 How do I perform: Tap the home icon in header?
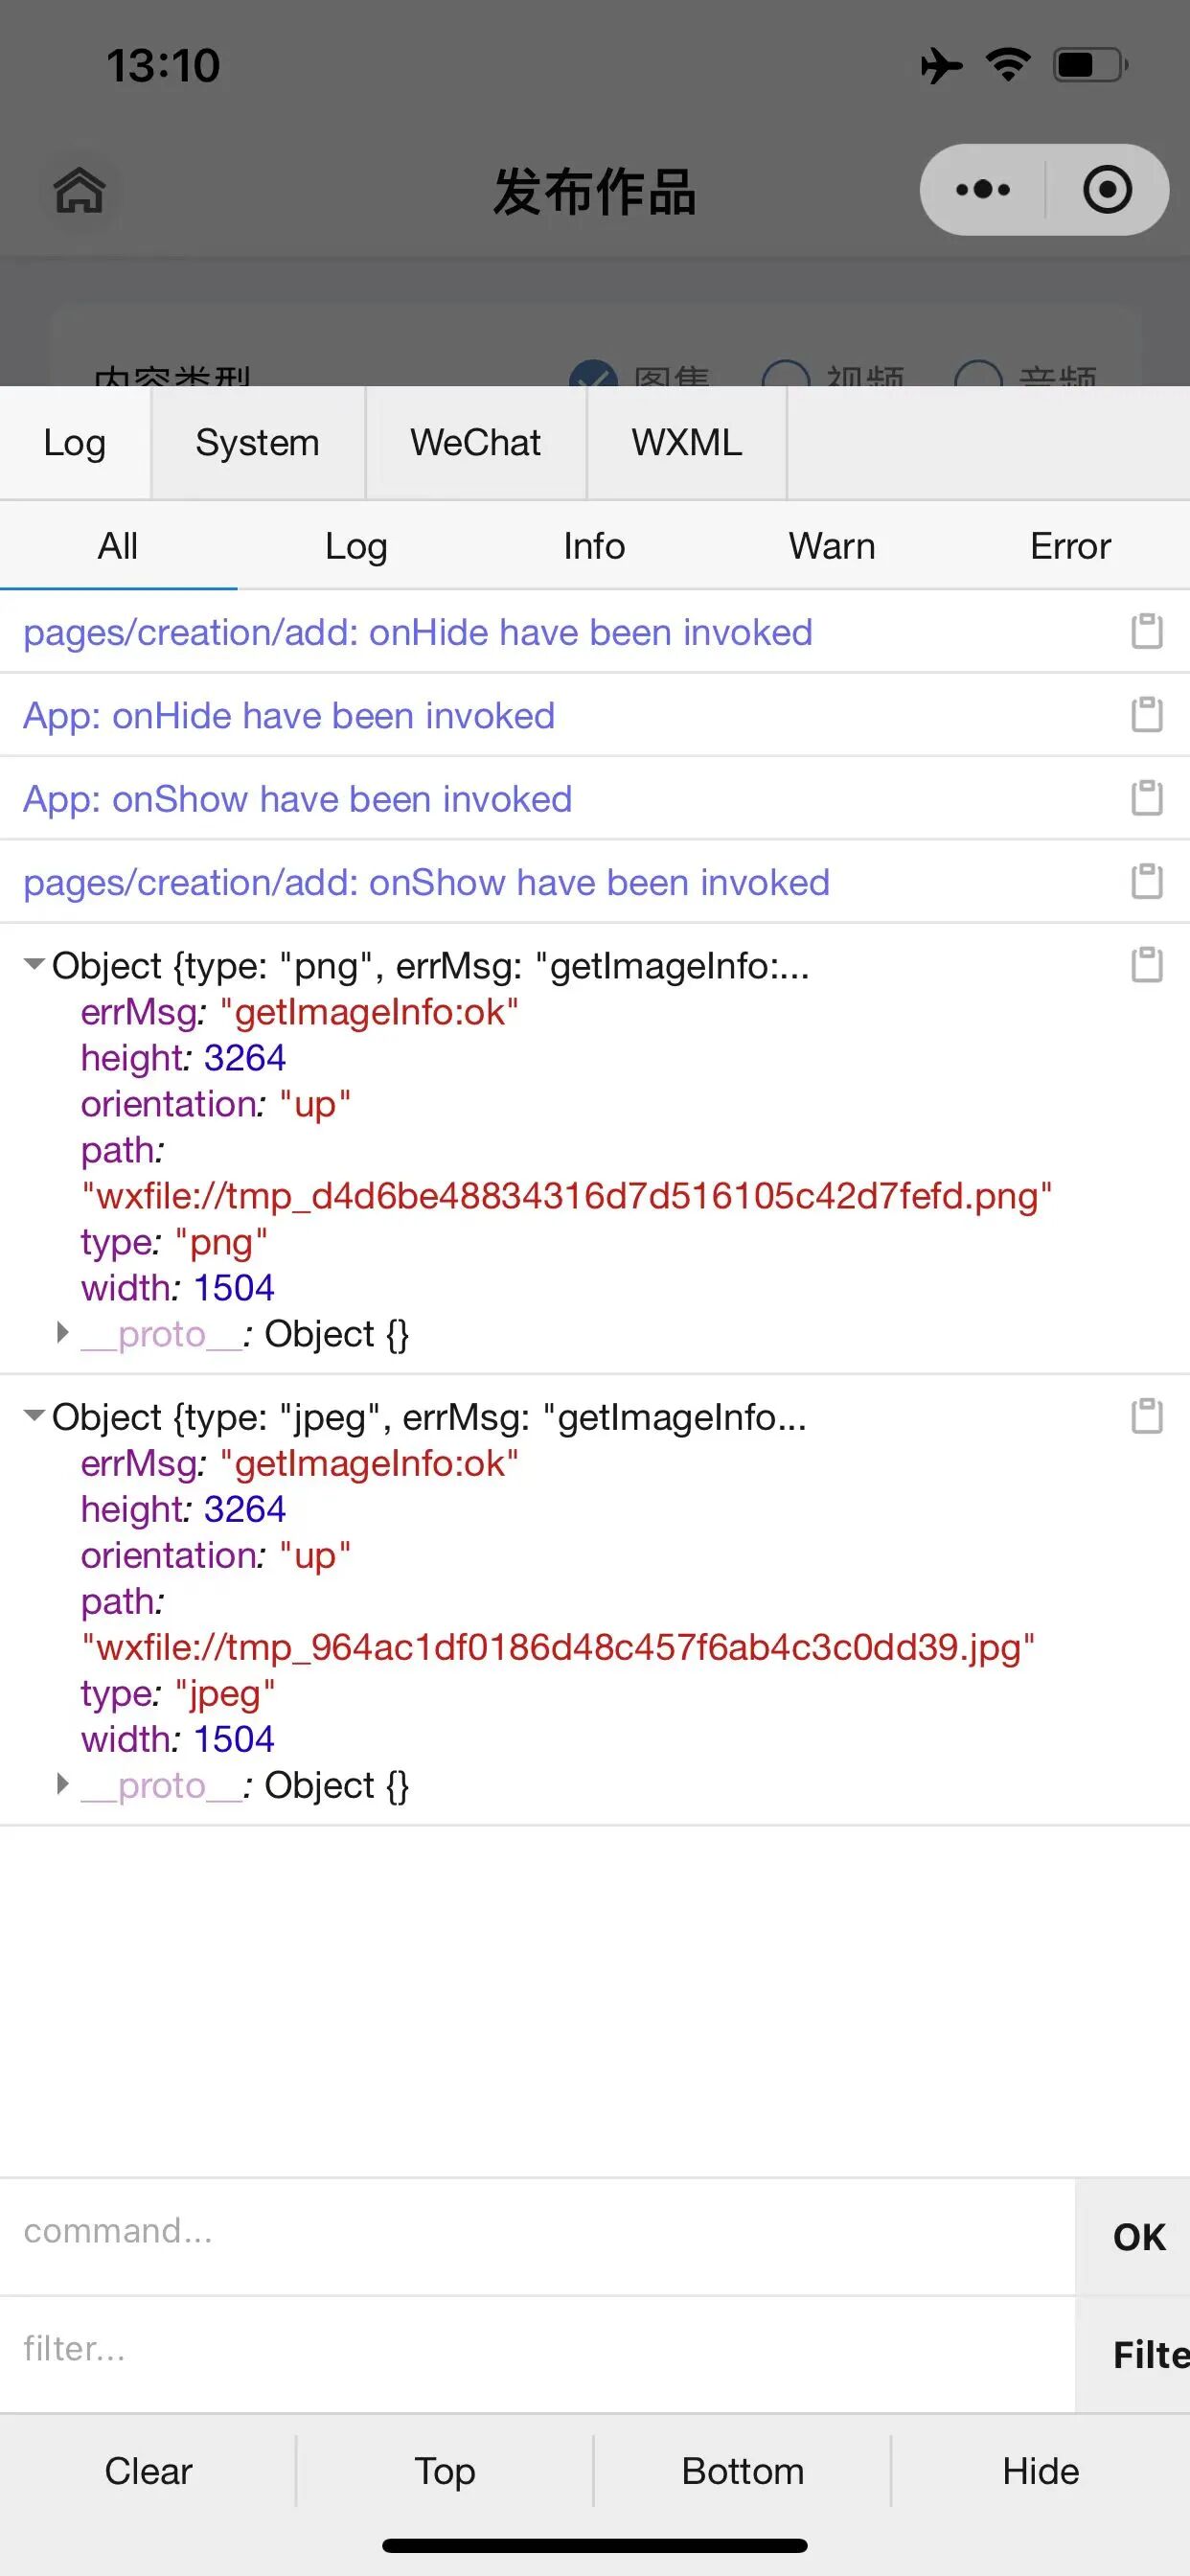(79, 190)
